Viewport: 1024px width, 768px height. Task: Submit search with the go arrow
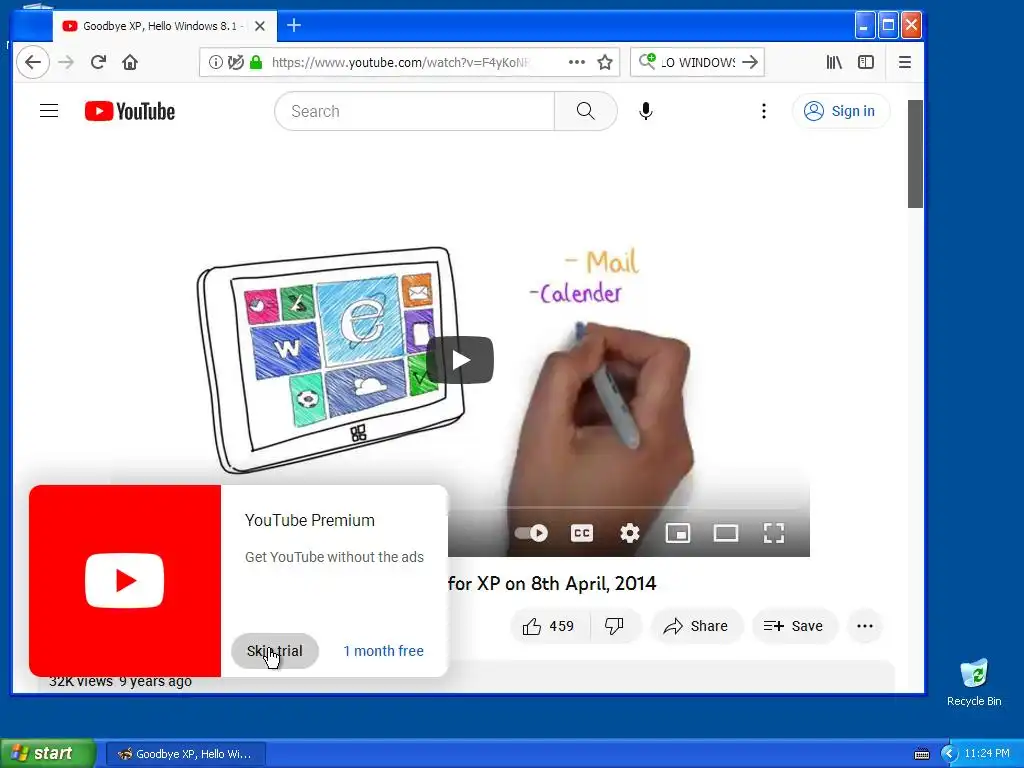(x=750, y=62)
